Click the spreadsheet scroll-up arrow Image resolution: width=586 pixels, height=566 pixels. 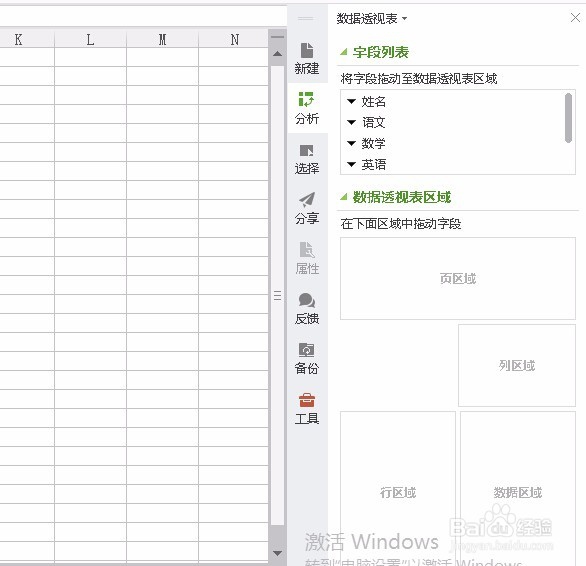tap(277, 54)
